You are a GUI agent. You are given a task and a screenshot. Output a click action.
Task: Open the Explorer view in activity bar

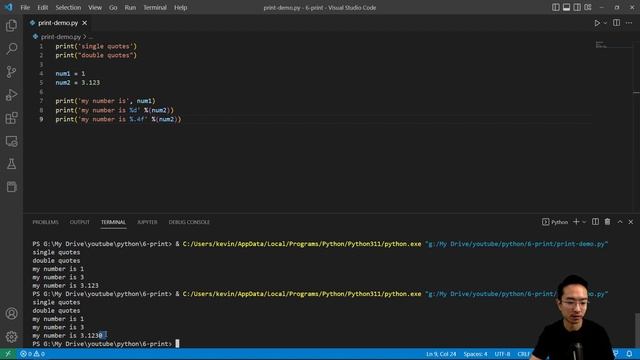(11, 26)
